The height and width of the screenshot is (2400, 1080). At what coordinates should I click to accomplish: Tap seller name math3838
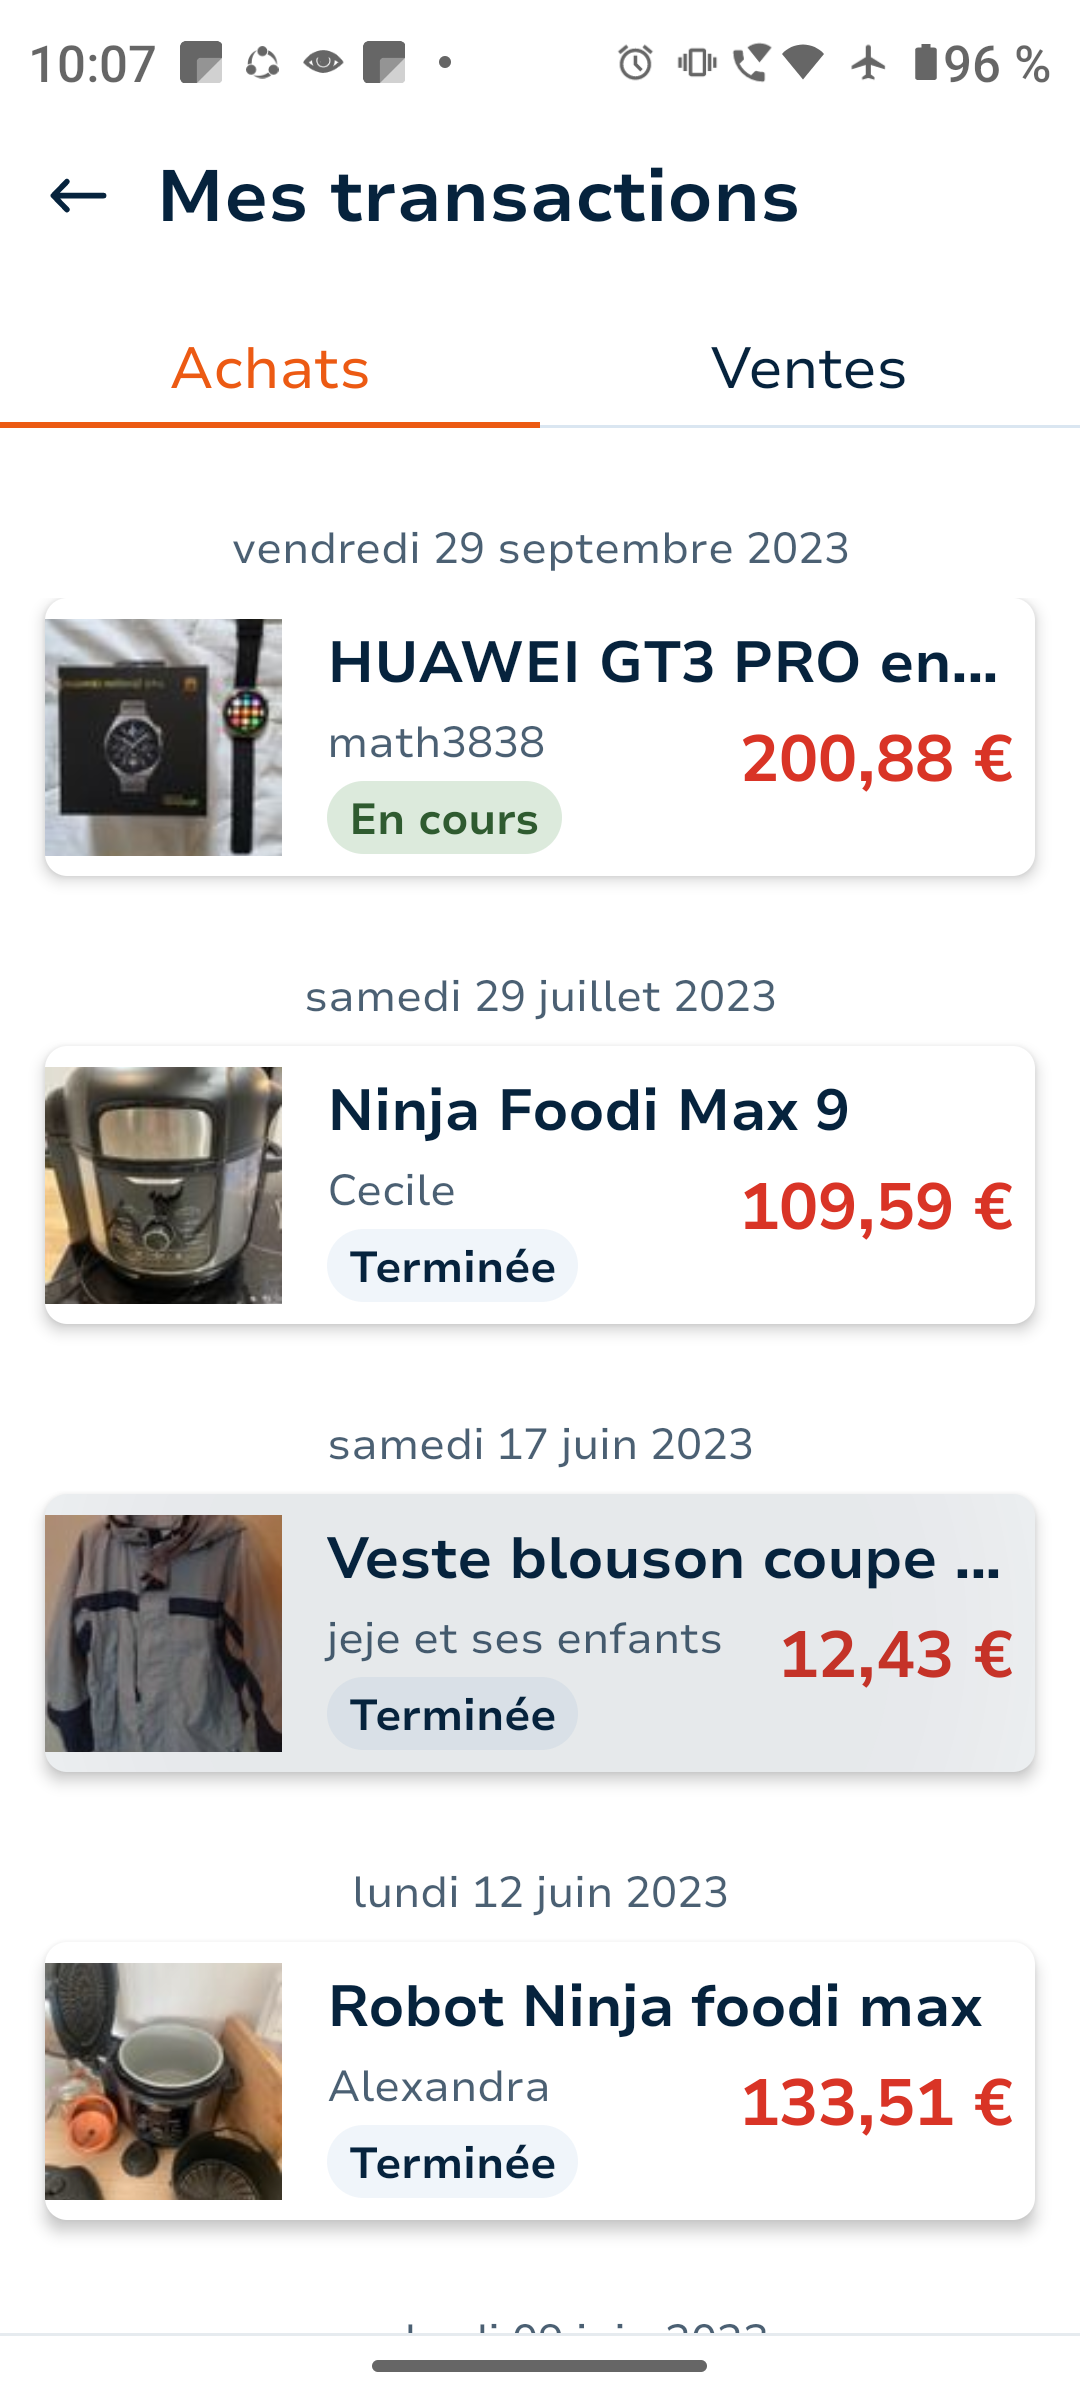pos(436,743)
